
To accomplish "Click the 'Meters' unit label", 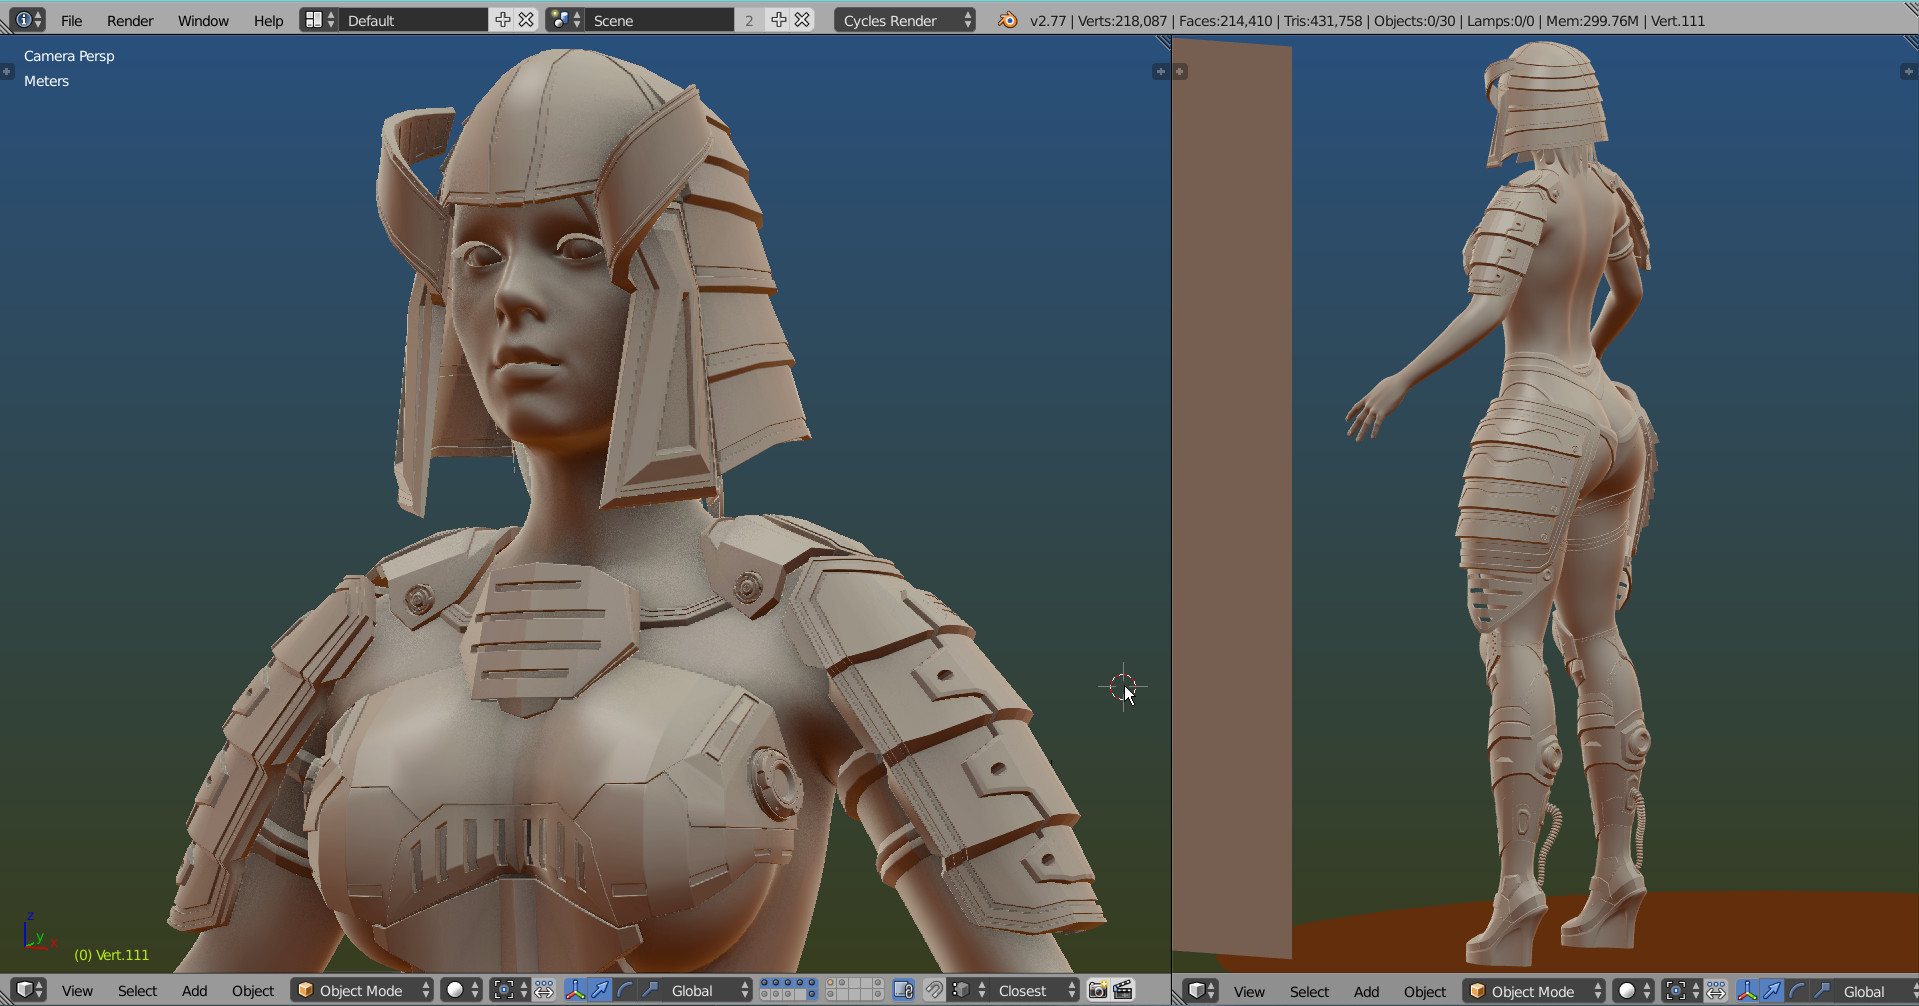I will [x=46, y=81].
